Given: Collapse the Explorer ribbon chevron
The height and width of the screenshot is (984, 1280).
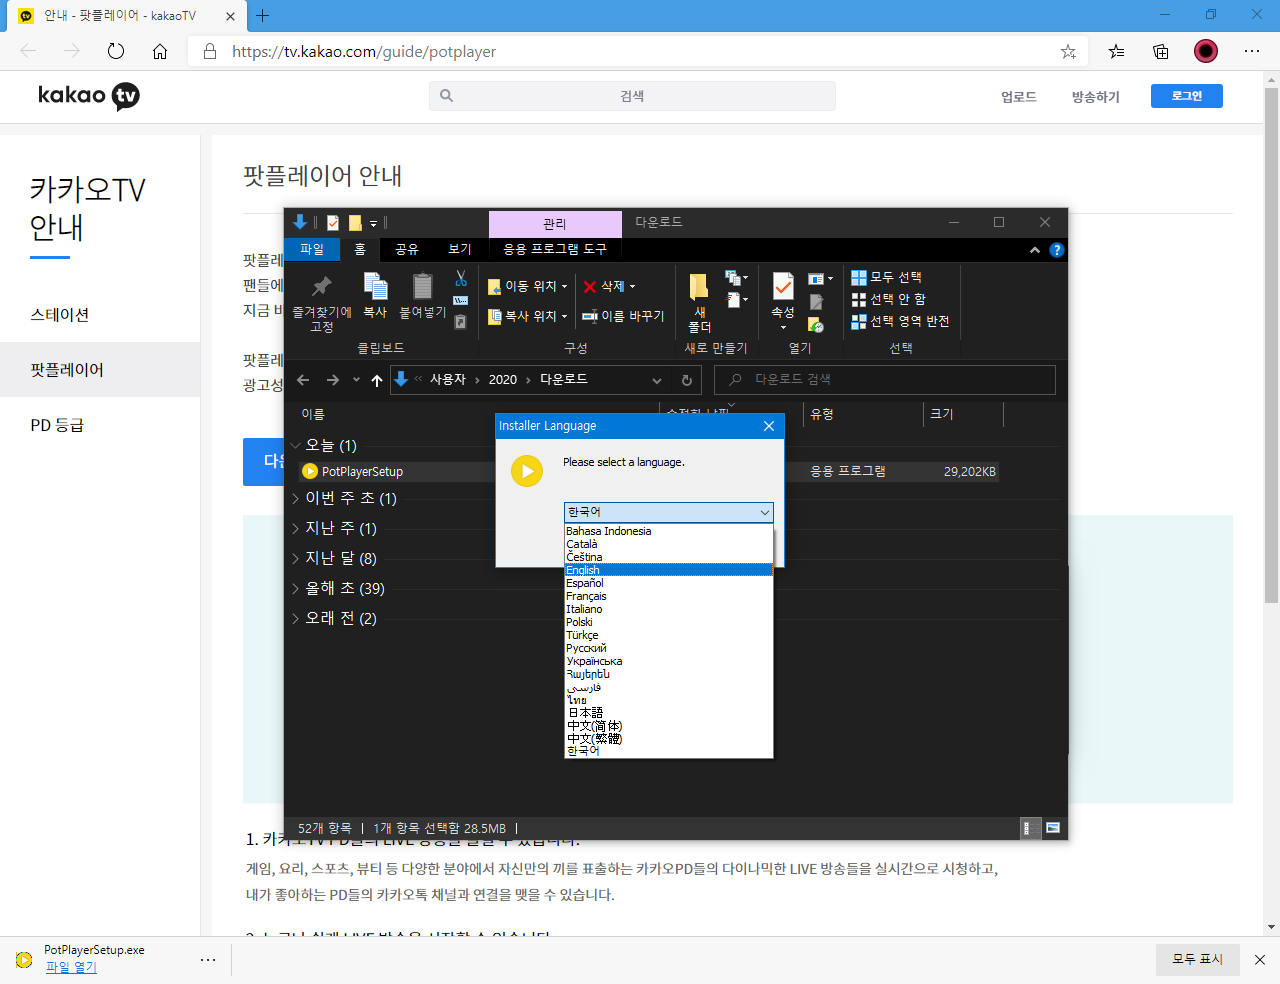Looking at the screenshot, I should point(1035,250).
